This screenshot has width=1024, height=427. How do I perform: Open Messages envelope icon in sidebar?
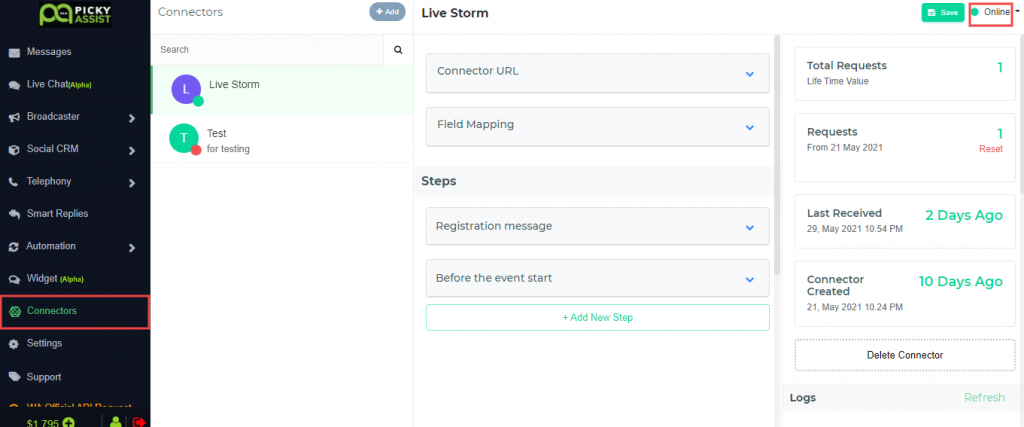coord(14,52)
